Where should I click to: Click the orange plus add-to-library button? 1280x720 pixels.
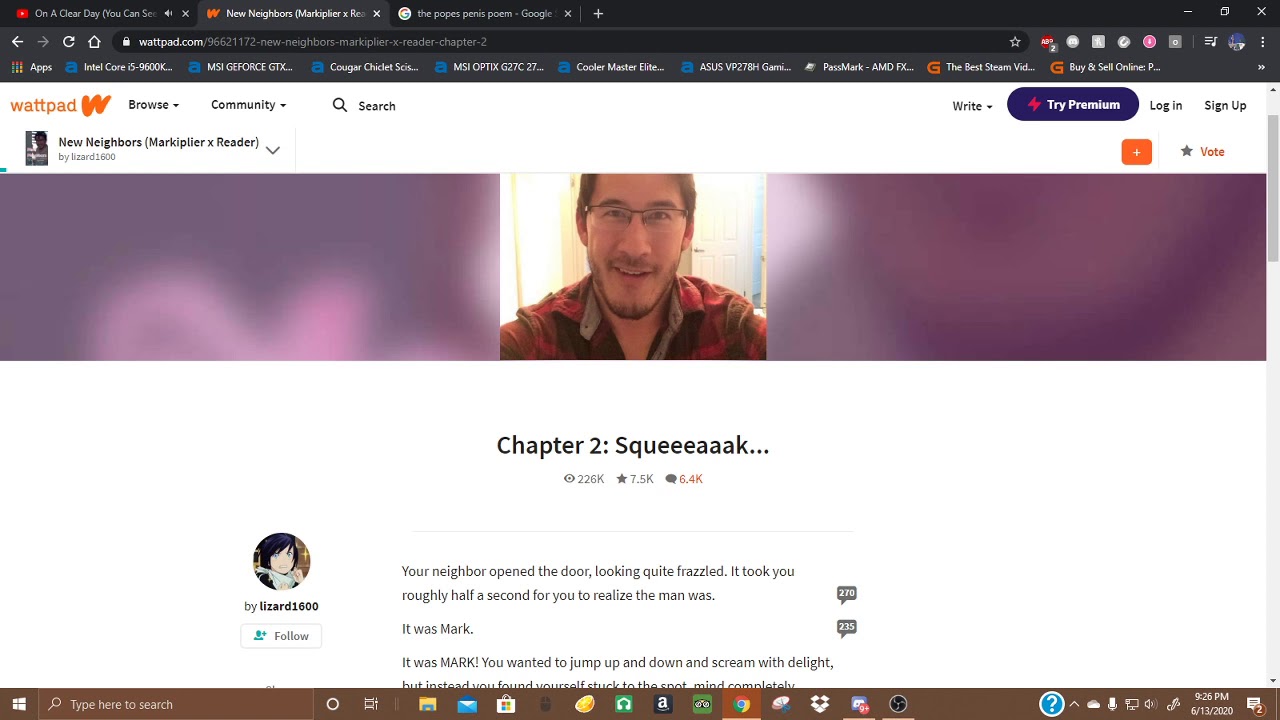[x=1136, y=152]
